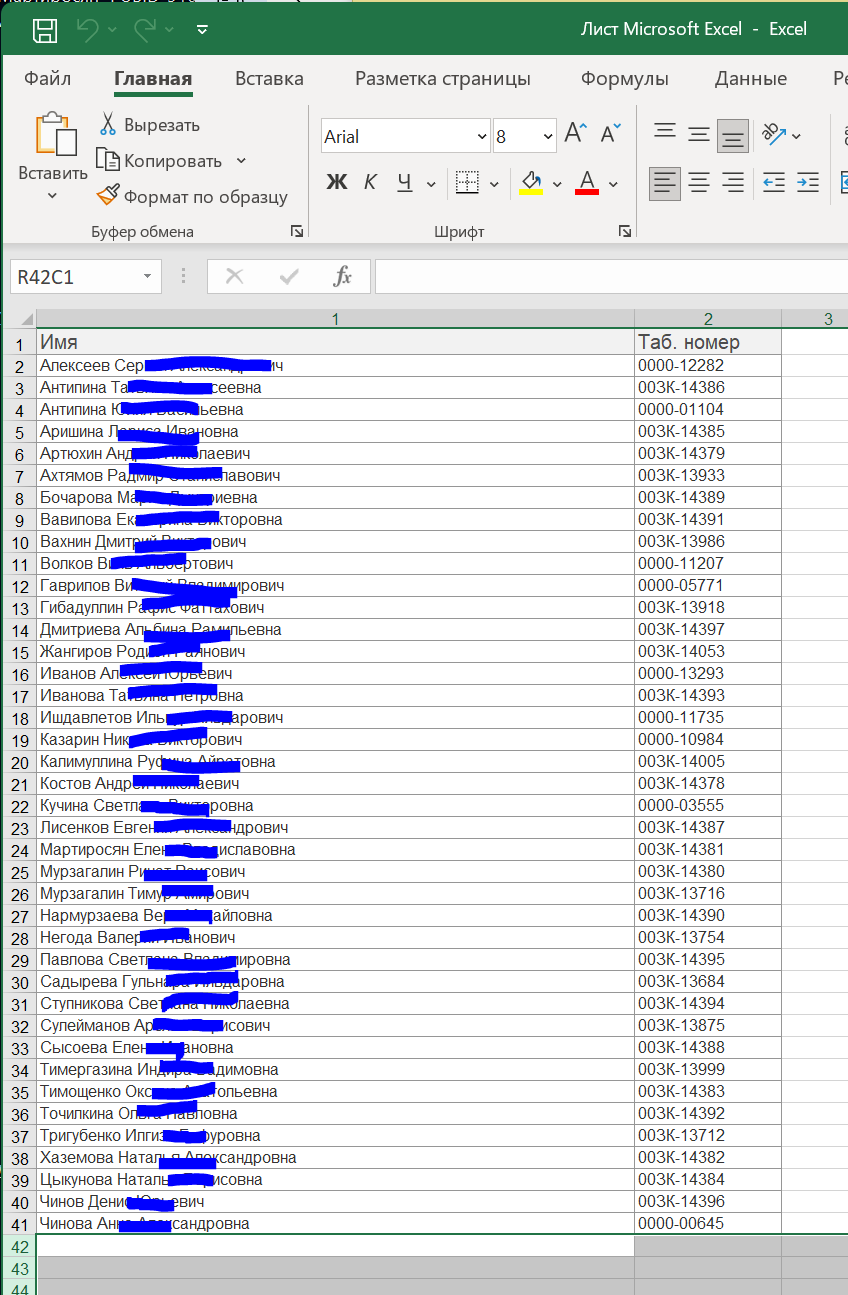Select the entire sheet with the corner button
Viewport: 848px width, 1295px height.
click(19, 319)
